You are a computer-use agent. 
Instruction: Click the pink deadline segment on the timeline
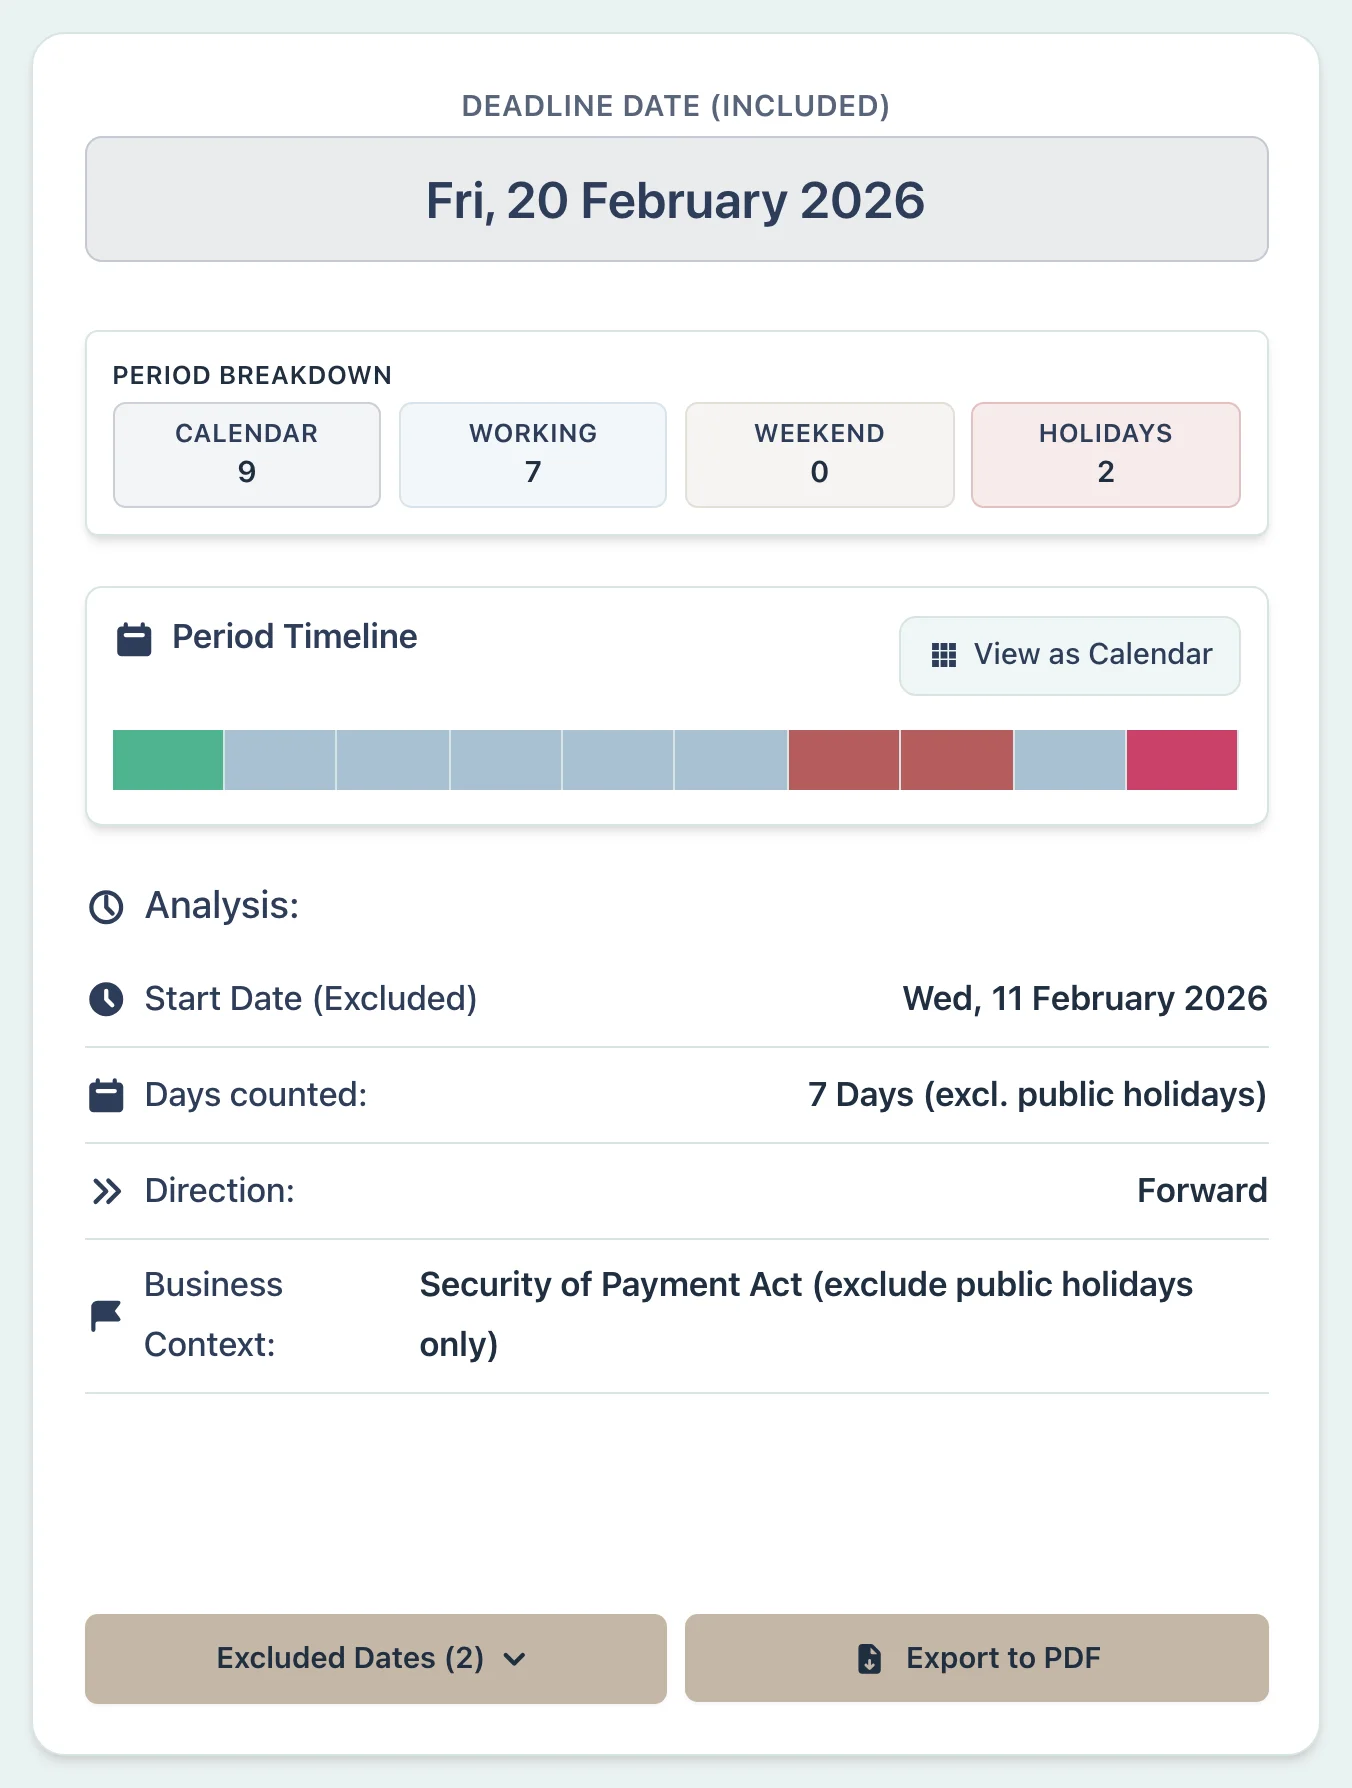coord(1182,761)
